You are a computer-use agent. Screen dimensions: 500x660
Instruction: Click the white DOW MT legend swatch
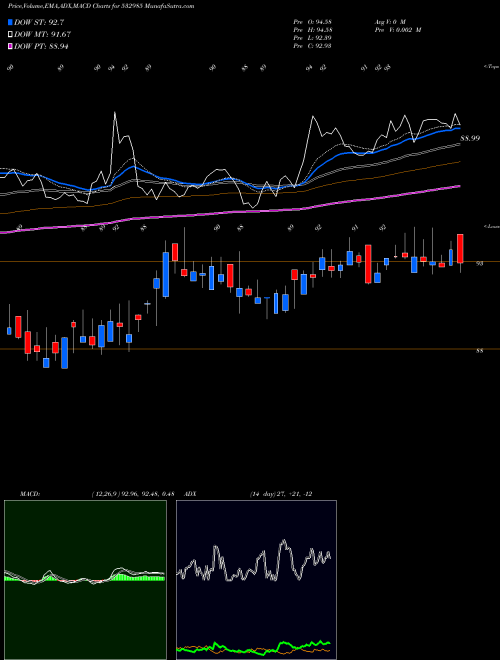[11, 35]
